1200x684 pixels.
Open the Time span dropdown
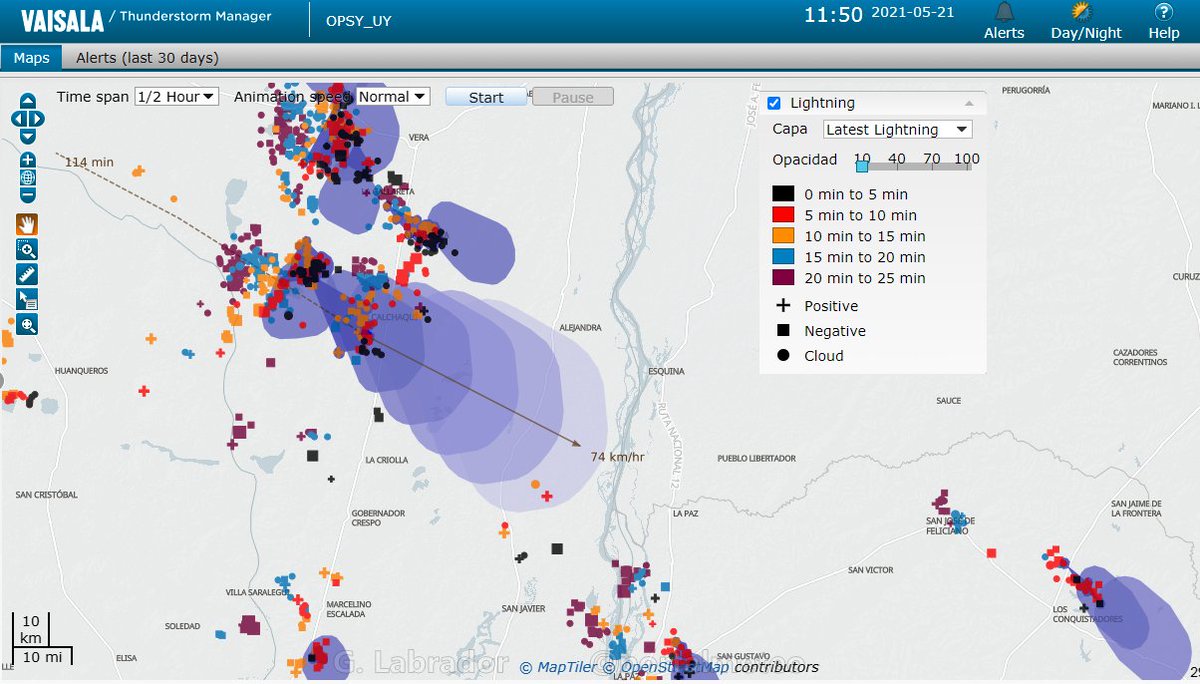pos(176,97)
